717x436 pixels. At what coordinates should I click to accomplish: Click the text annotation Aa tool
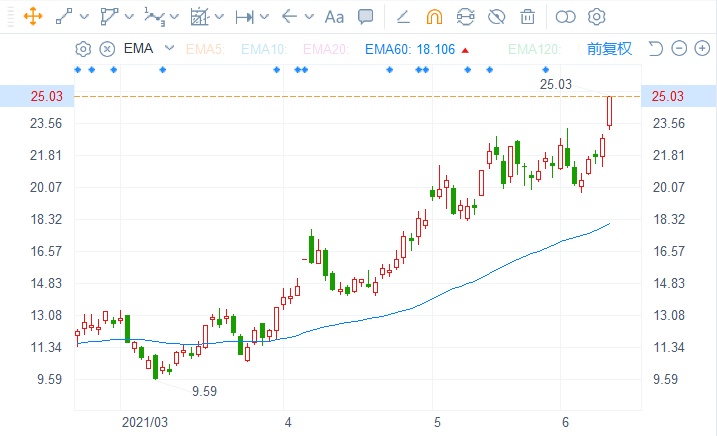tap(335, 16)
